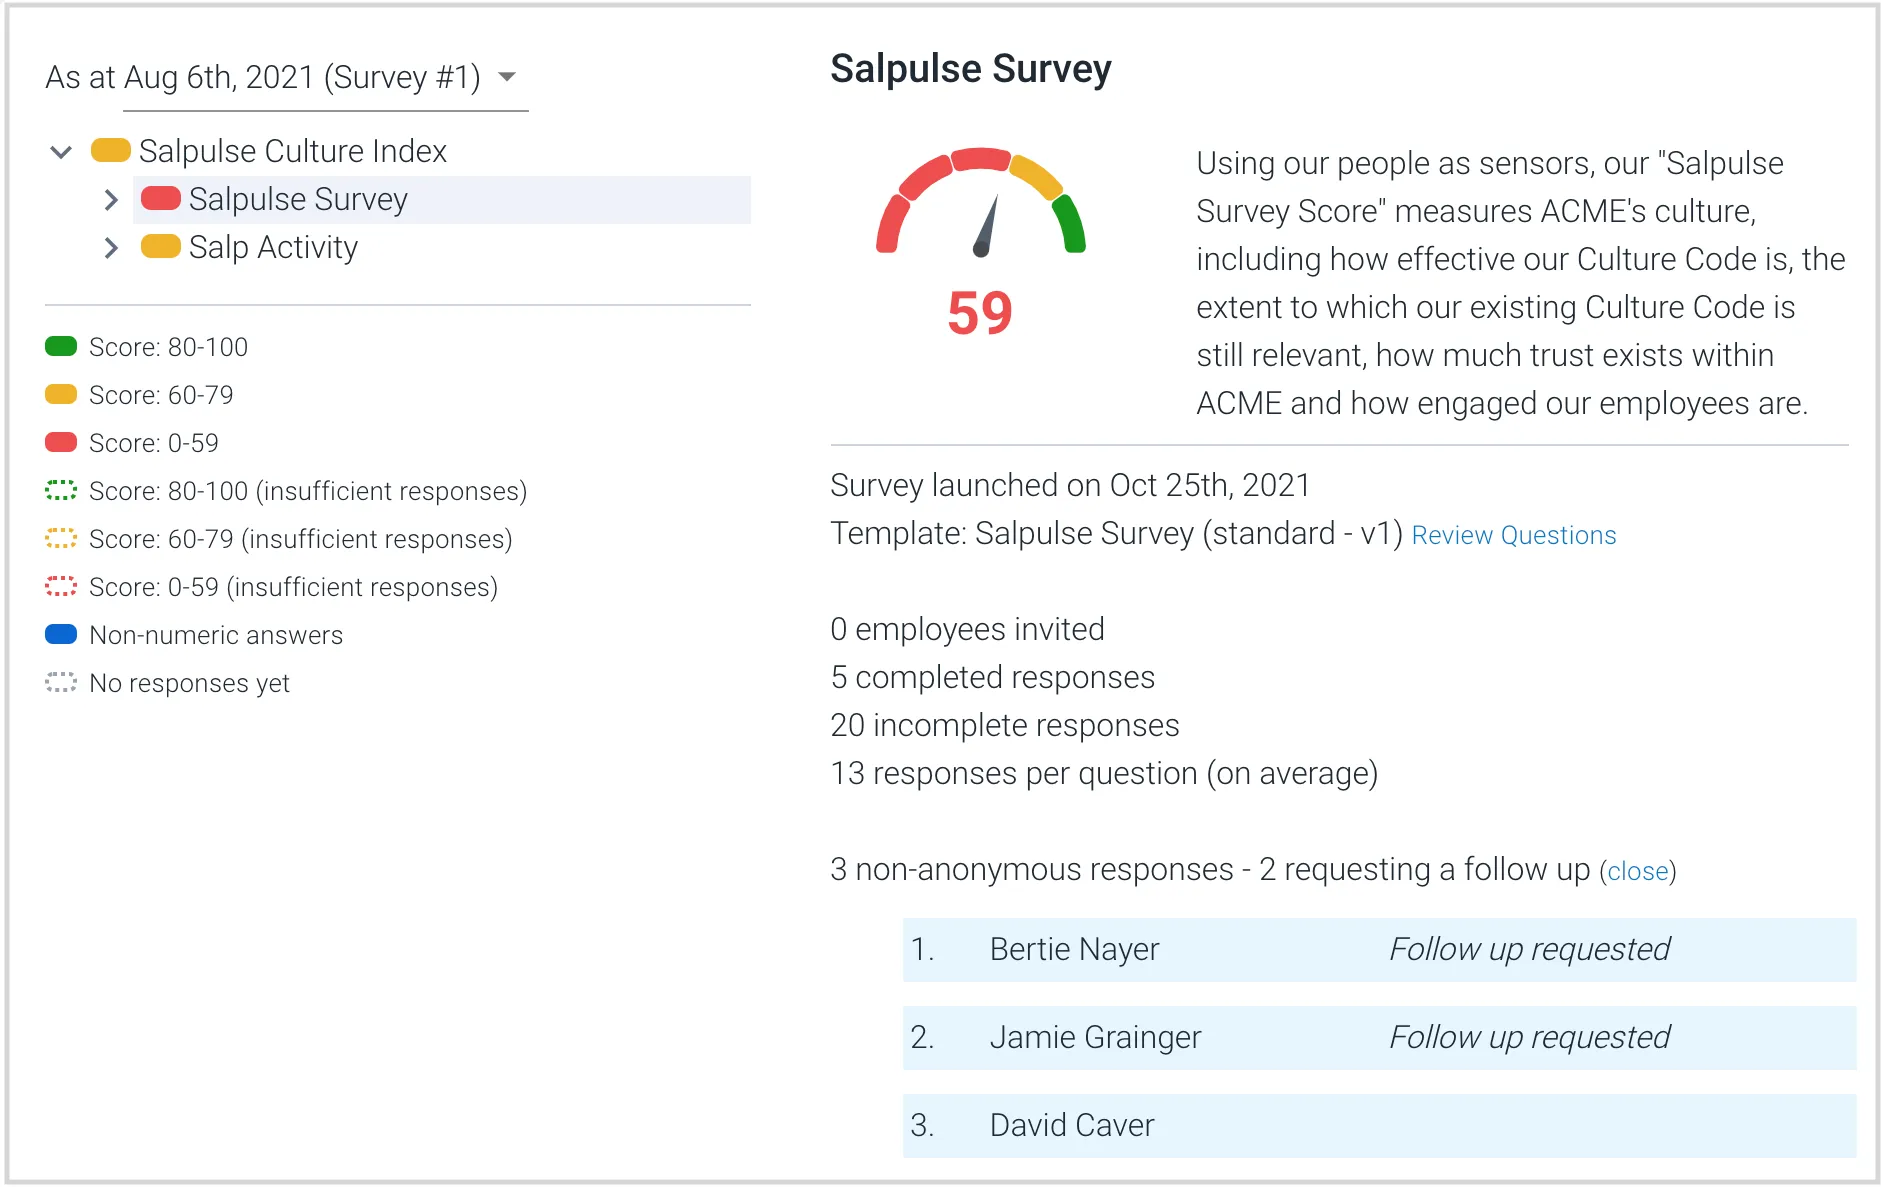Click the 'Salpulse Survey' heading
The height and width of the screenshot is (1187, 1881).
pos(971,70)
